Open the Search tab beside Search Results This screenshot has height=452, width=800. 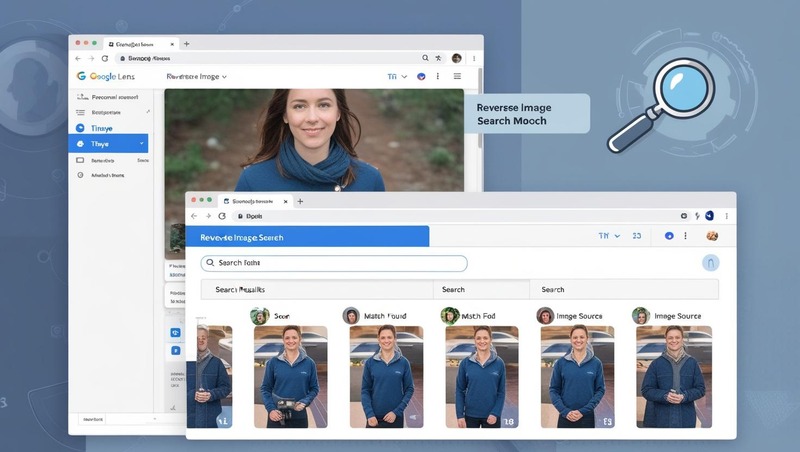coord(481,289)
